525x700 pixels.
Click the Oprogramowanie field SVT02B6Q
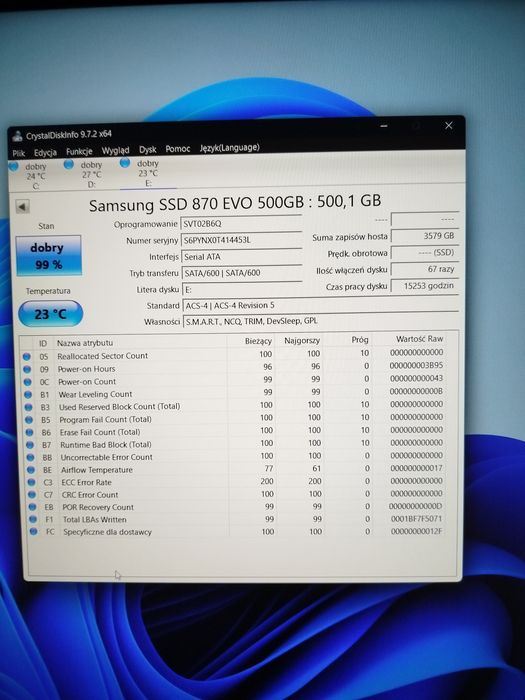[241, 223]
